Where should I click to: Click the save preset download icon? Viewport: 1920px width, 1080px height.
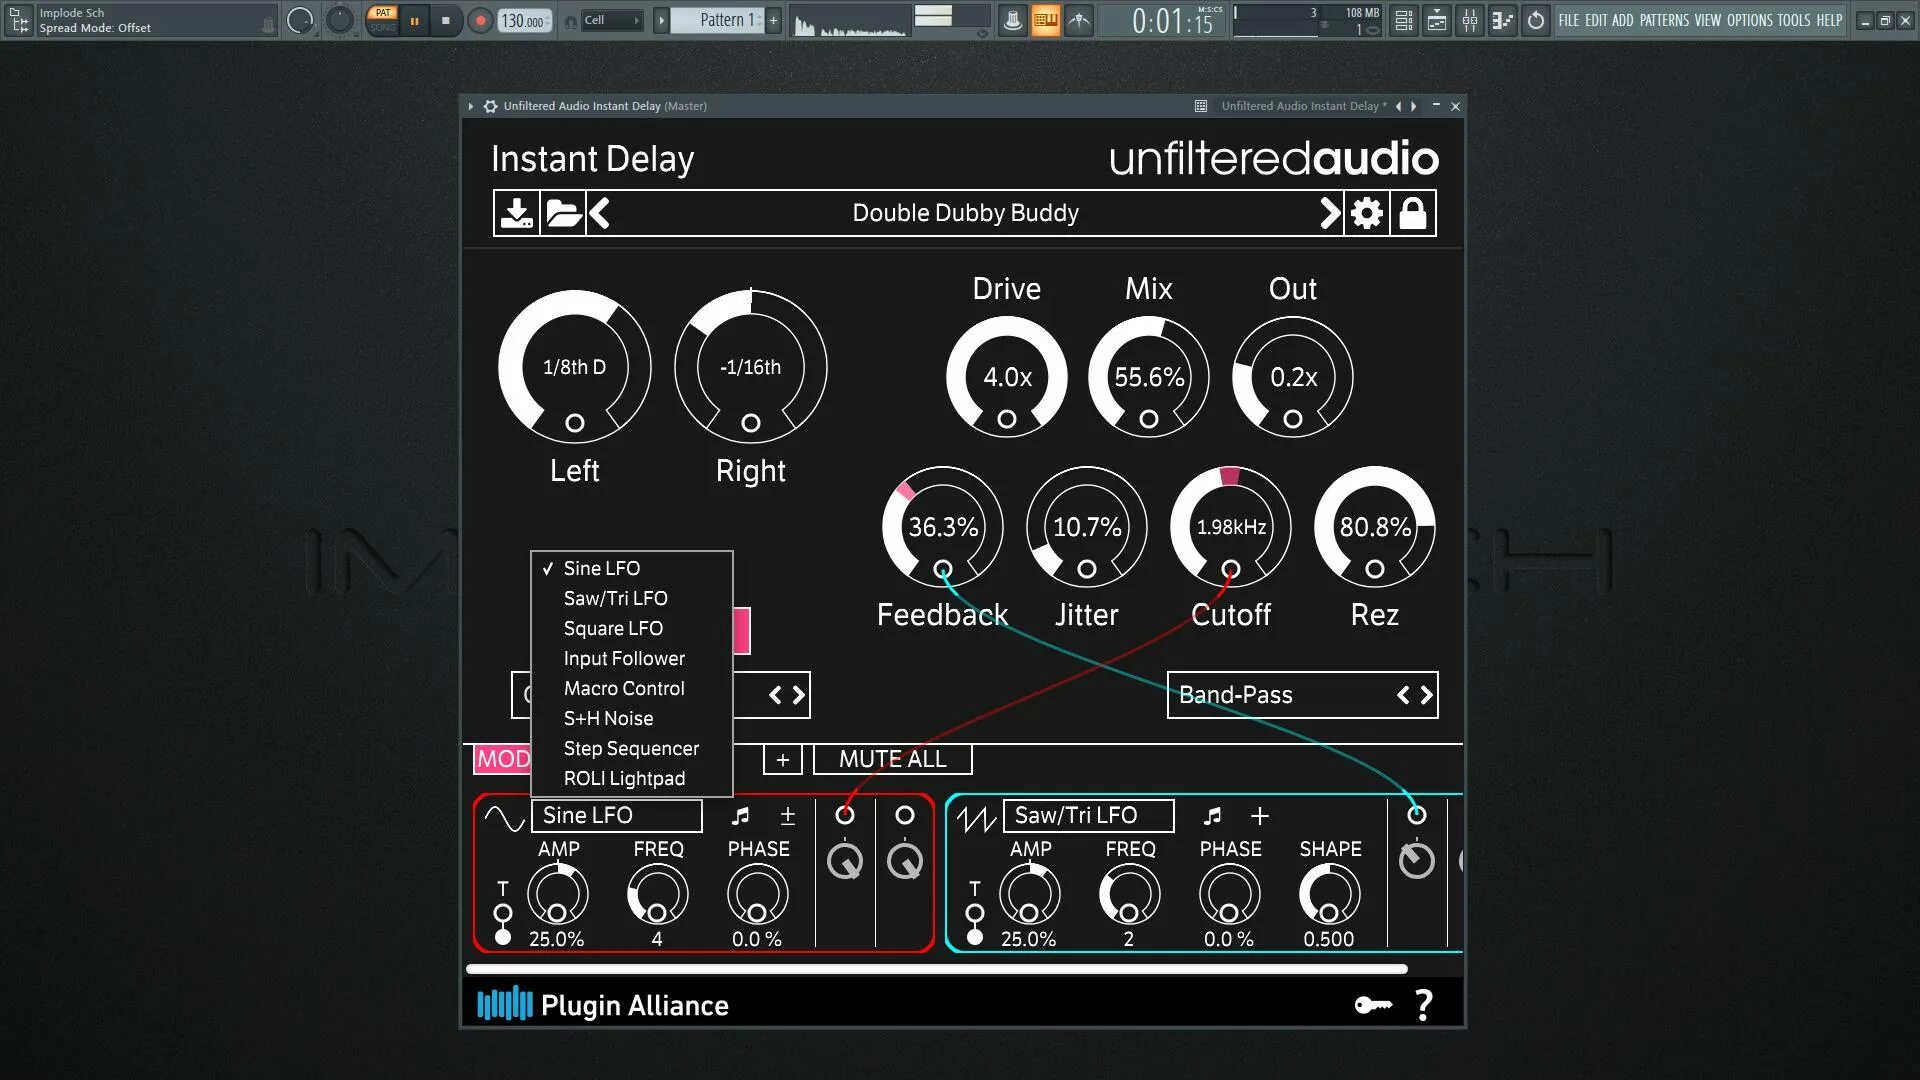click(x=516, y=213)
